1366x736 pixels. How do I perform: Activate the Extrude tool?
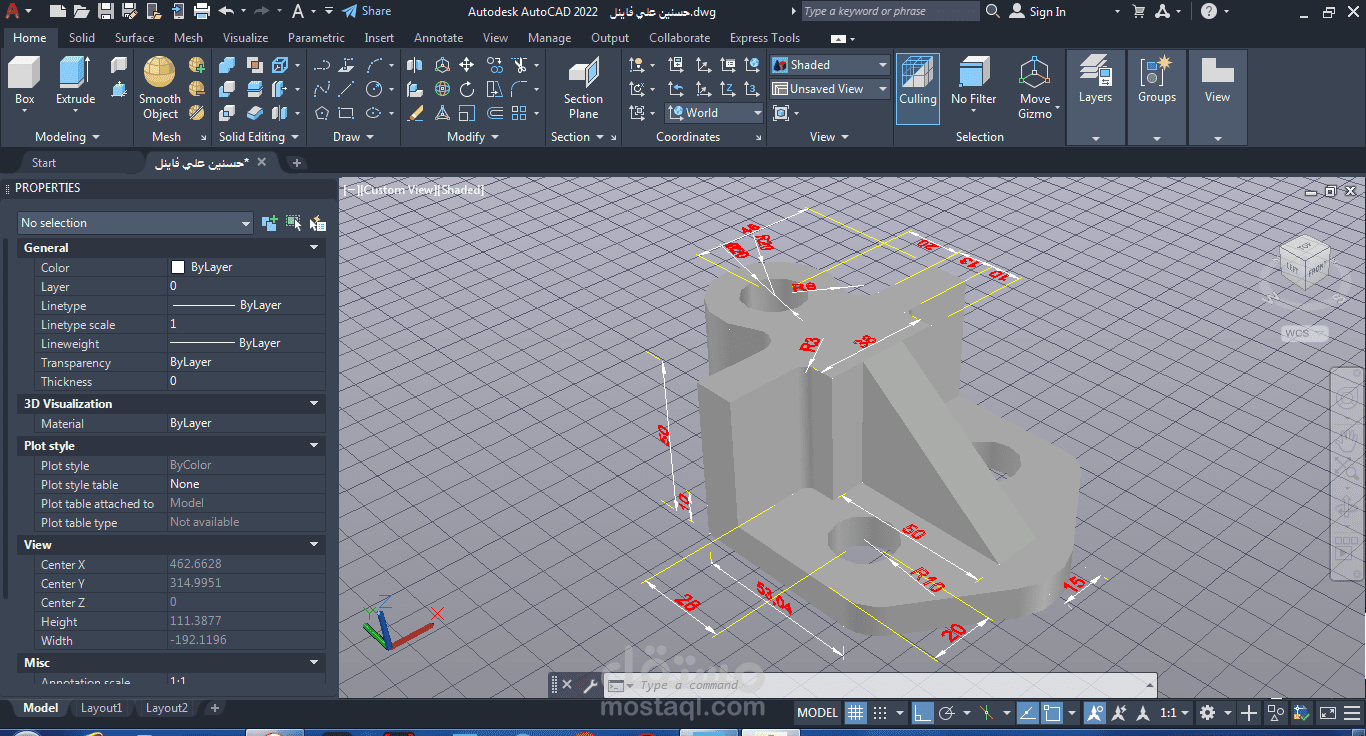coord(75,82)
